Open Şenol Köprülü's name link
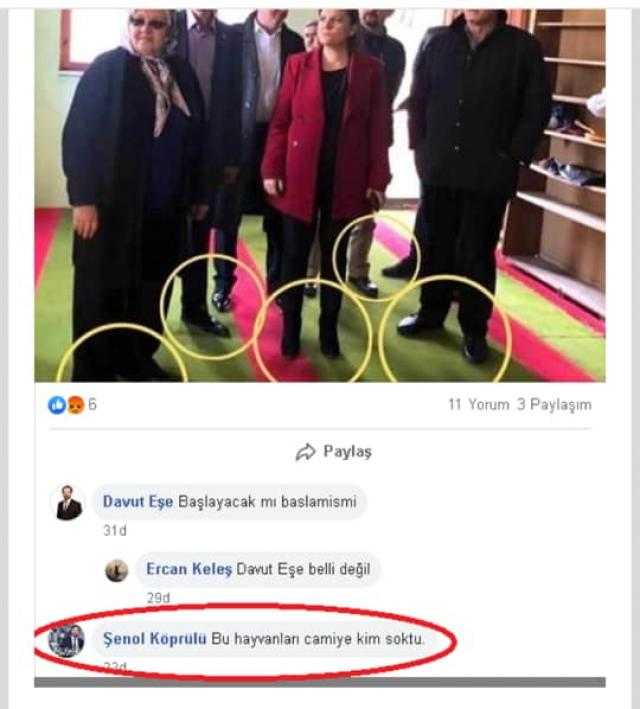 pyautogui.click(x=155, y=638)
